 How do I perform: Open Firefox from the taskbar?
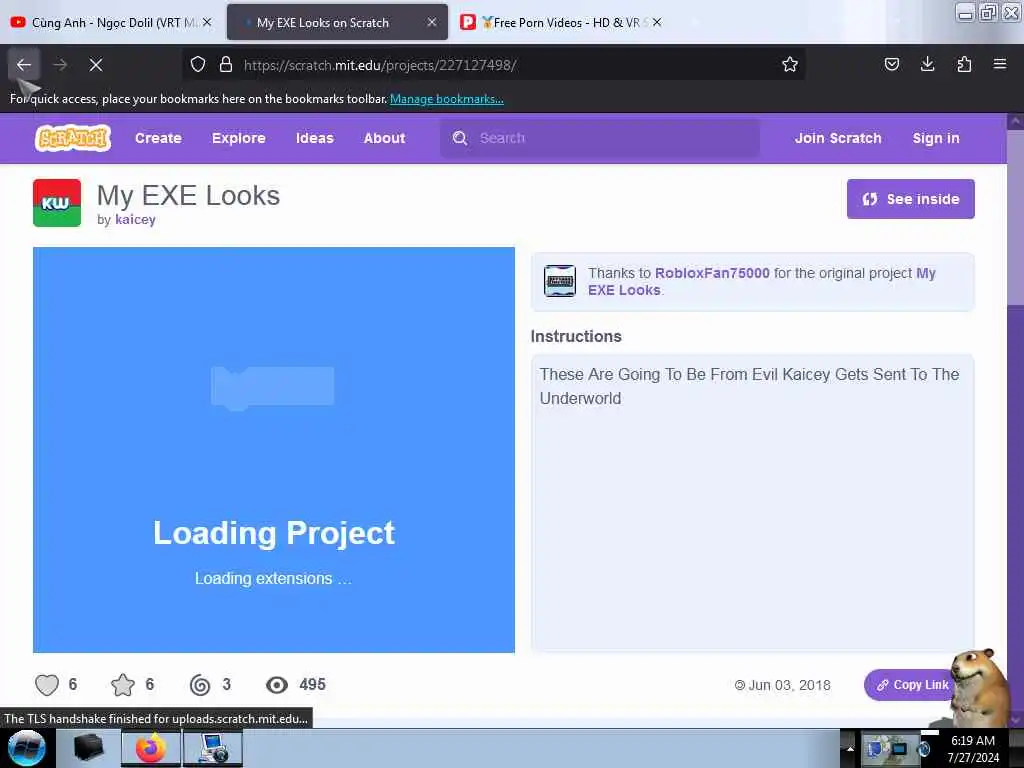point(151,748)
